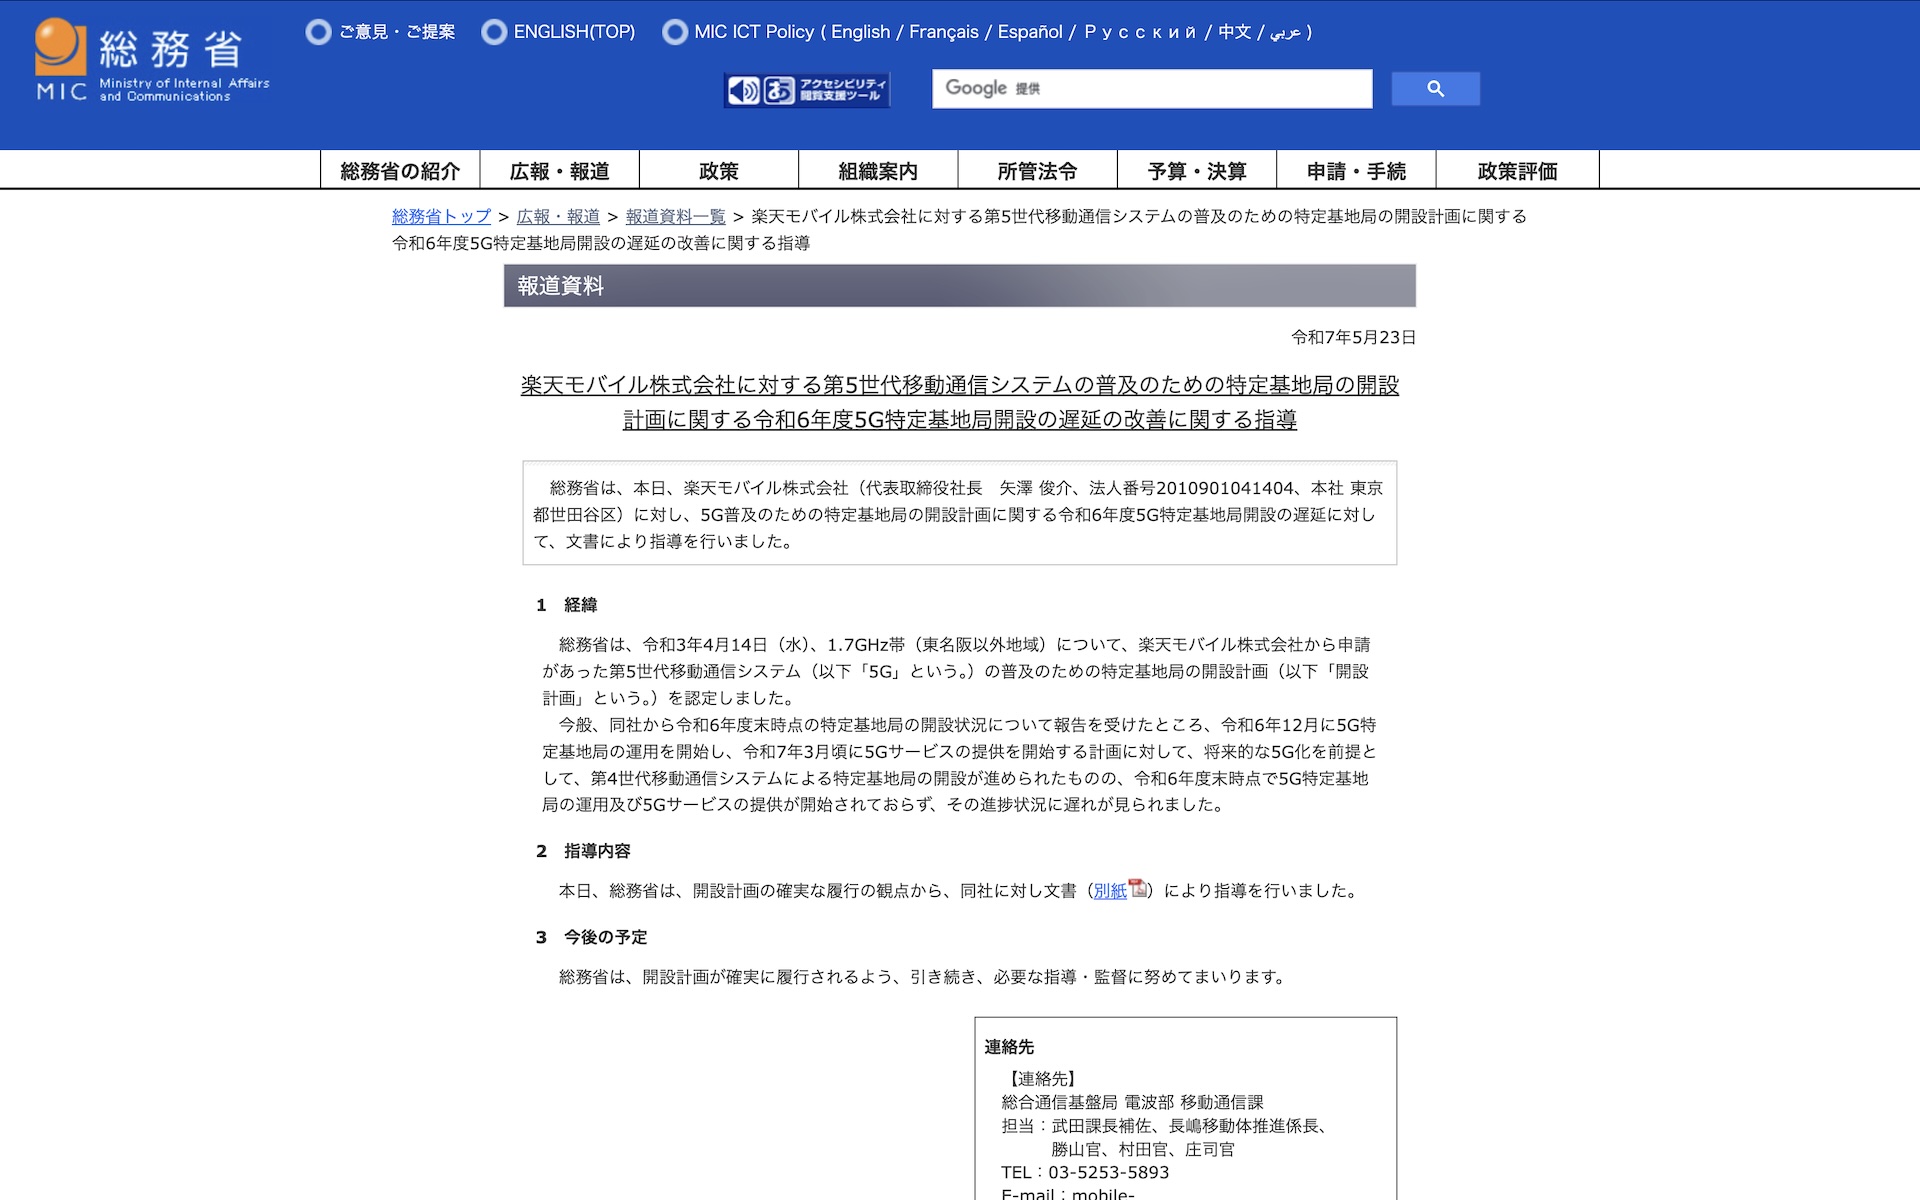
Task: Open the 別紙 PDF icon
Action: pyautogui.click(x=1138, y=888)
